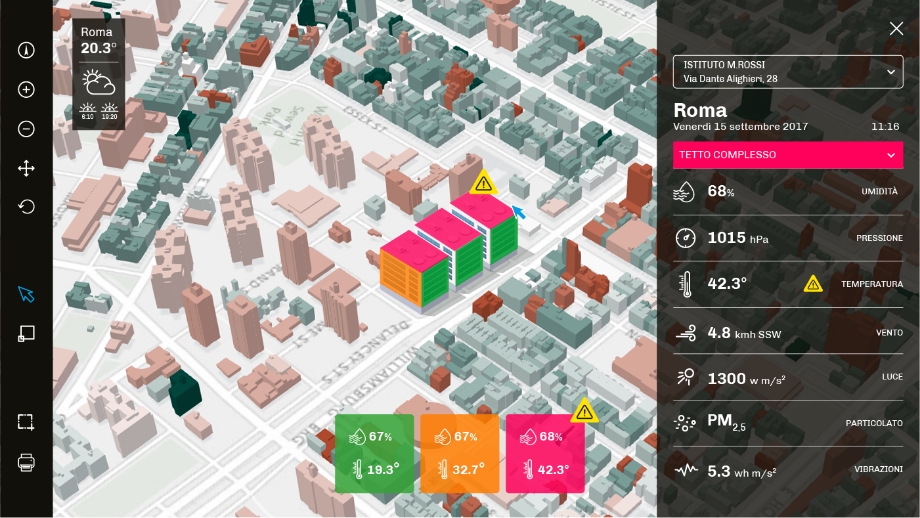Click the PRESSIONE label

click(879, 238)
